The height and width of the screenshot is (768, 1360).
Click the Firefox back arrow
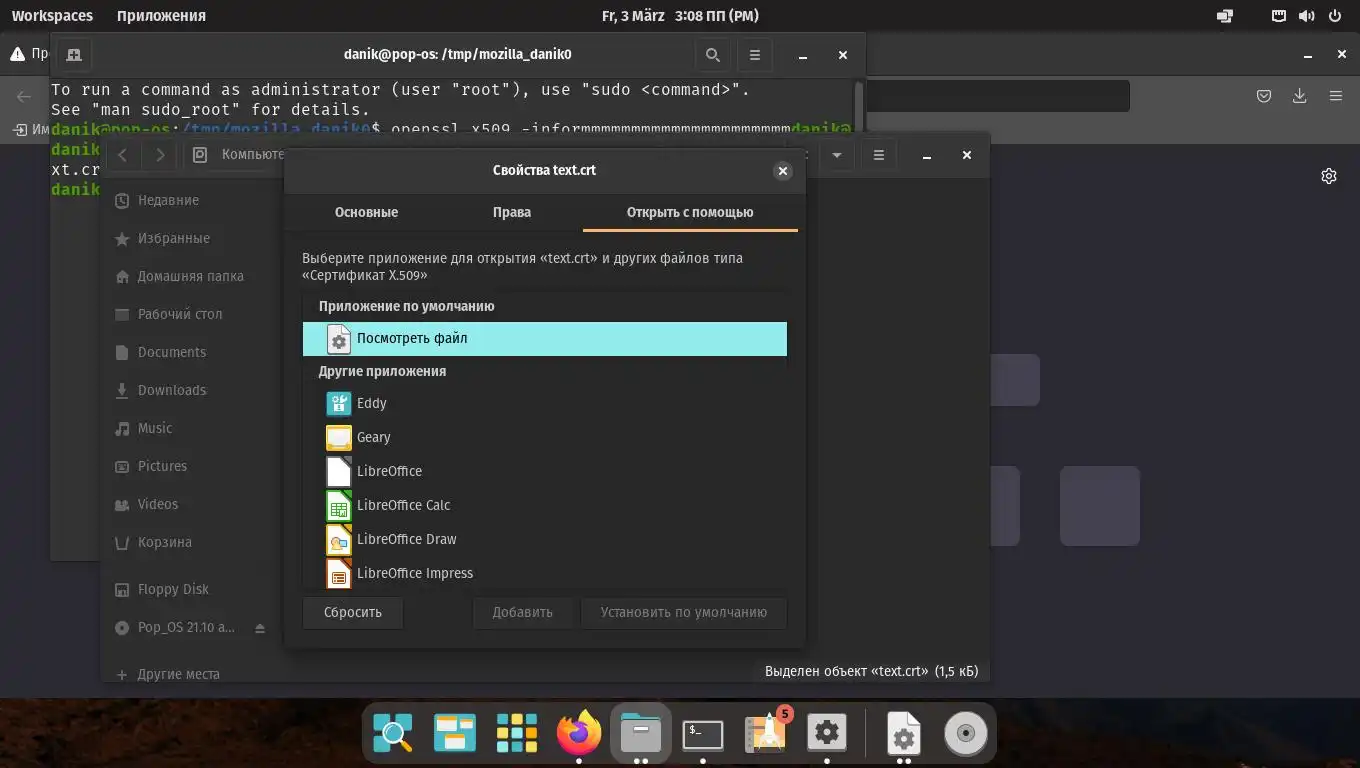[24, 96]
